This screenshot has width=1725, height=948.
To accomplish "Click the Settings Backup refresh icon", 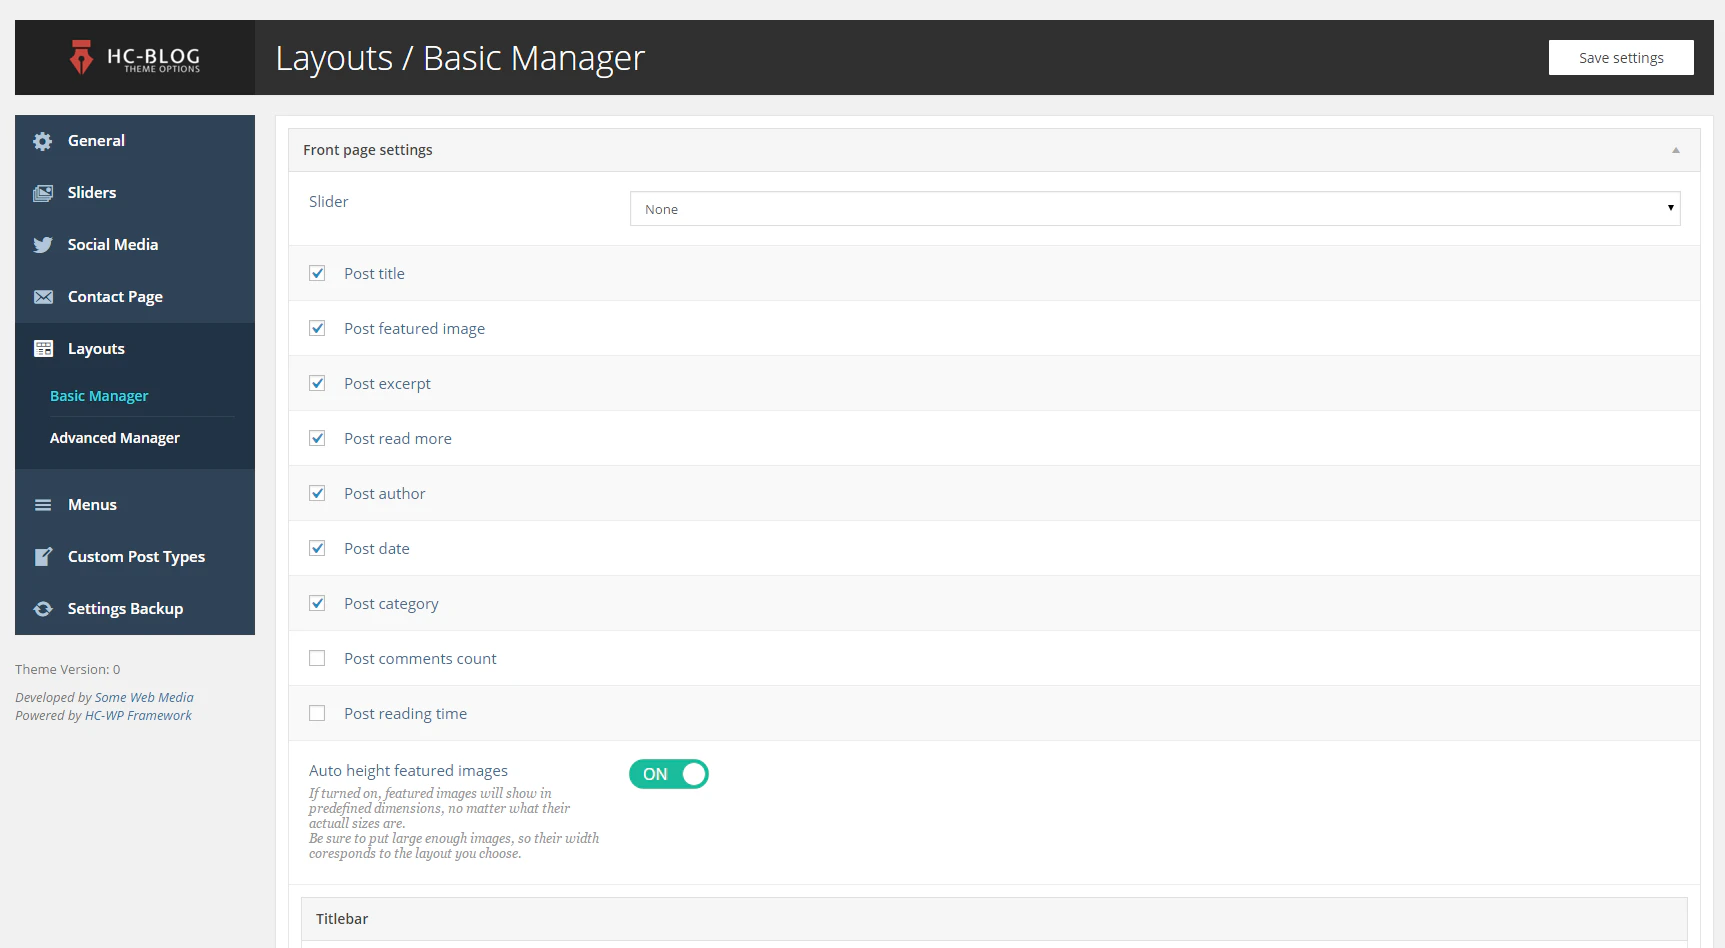I will tap(43, 609).
